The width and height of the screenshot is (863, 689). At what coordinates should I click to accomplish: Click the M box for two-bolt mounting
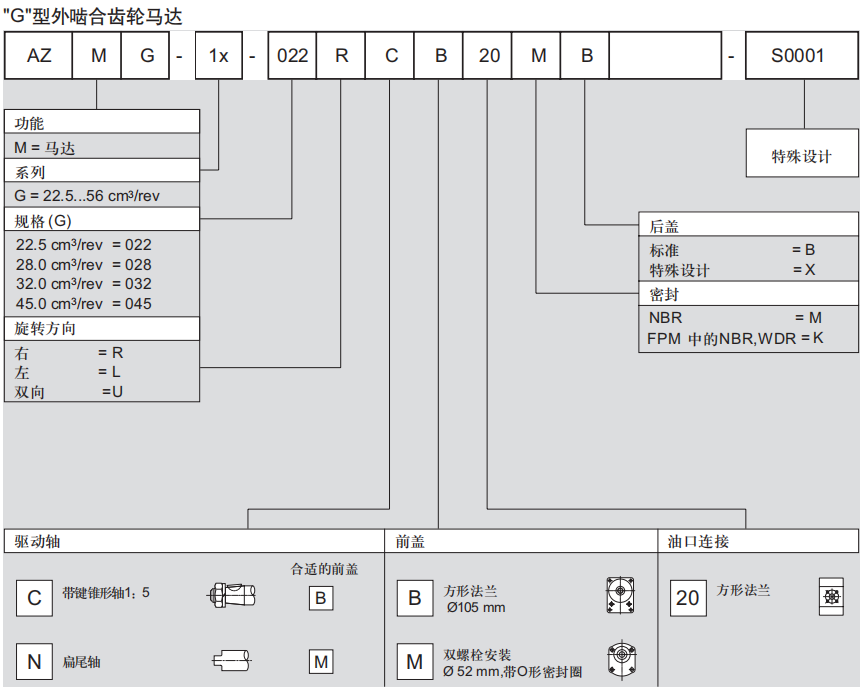coord(414,662)
